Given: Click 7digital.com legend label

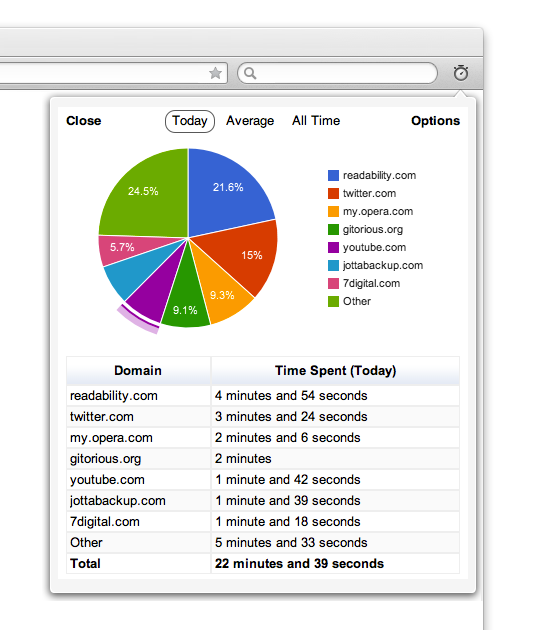Looking at the screenshot, I should pyautogui.click(x=371, y=284).
